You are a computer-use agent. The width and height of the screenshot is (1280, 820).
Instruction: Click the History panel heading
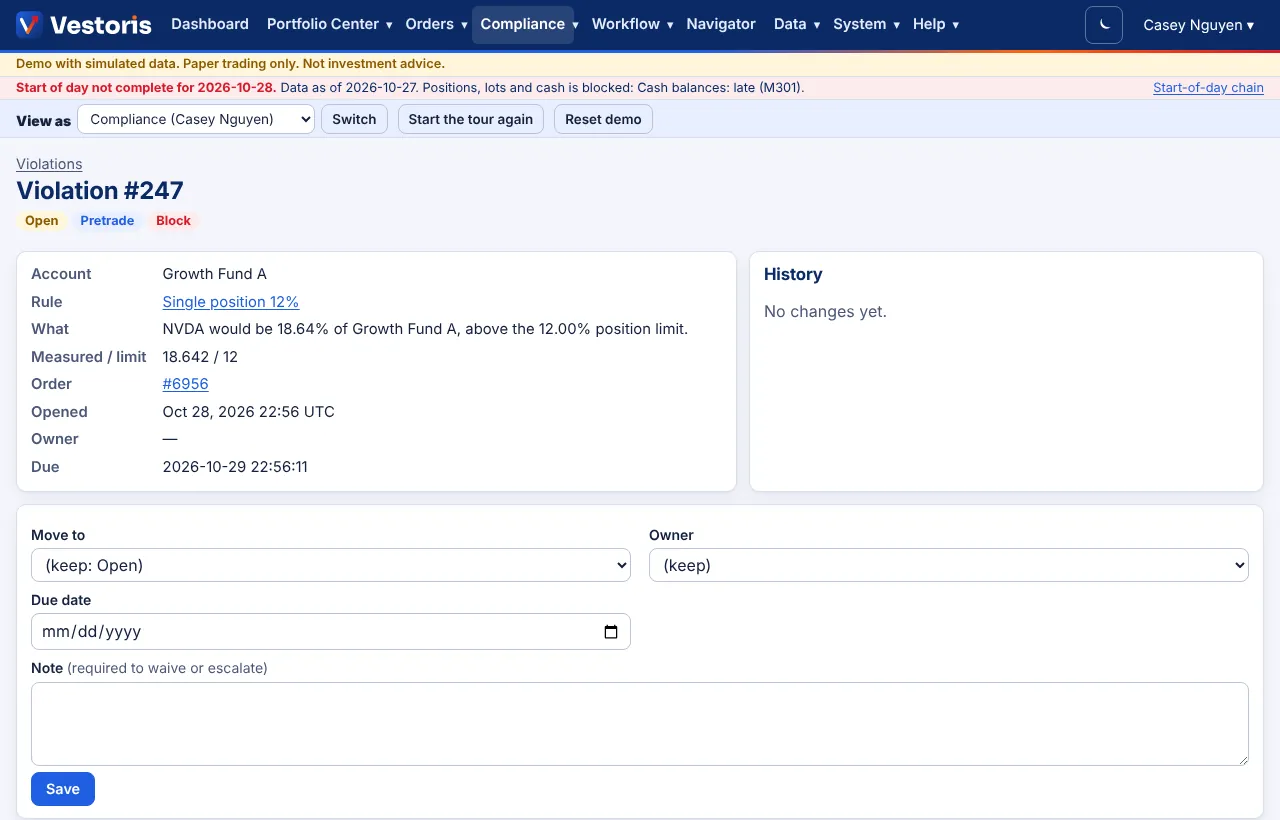[793, 274]
